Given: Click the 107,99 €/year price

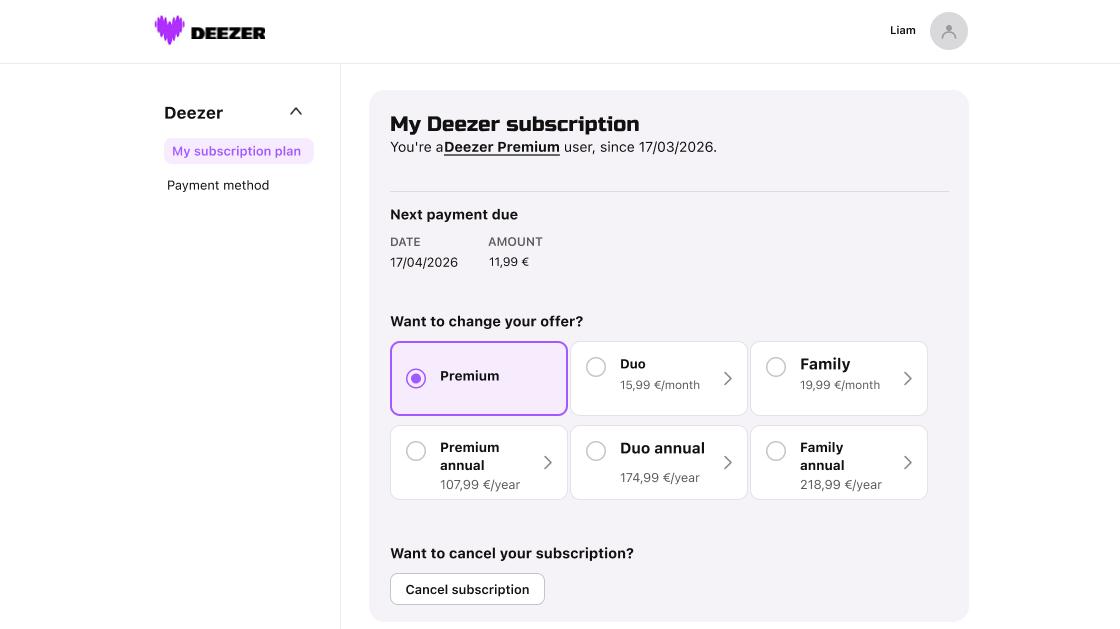Looking at the screenshot, I should pyautogui.click(x=480, y=485).
